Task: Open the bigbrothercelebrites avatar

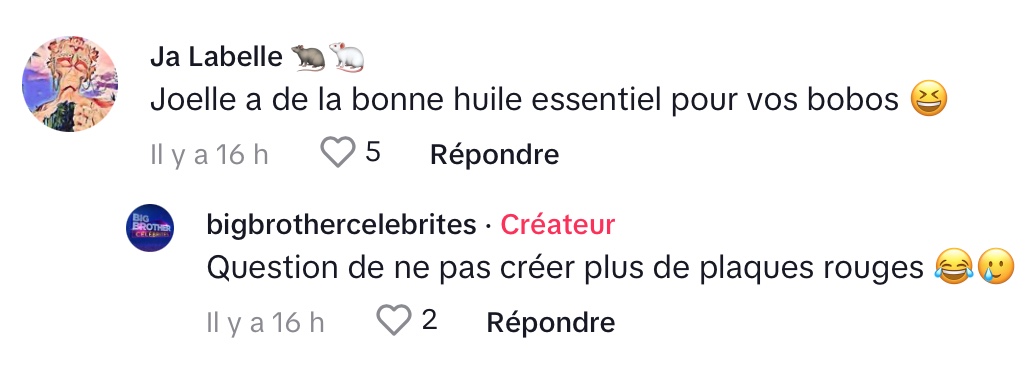Action: pos(150,228)
